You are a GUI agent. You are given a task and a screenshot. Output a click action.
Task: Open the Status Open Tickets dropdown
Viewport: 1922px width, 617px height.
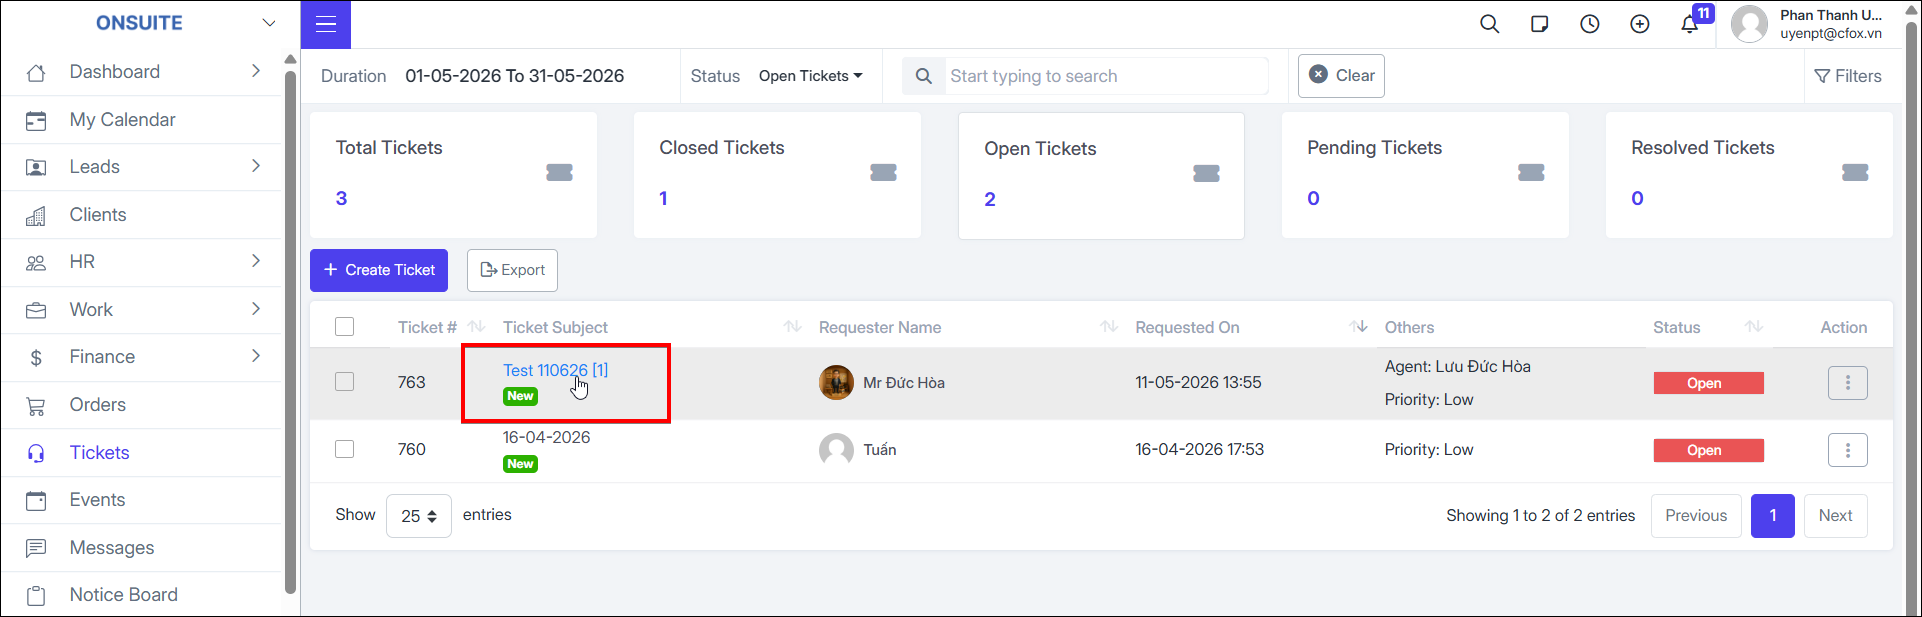pyautogui.click(x=810, y=76)
